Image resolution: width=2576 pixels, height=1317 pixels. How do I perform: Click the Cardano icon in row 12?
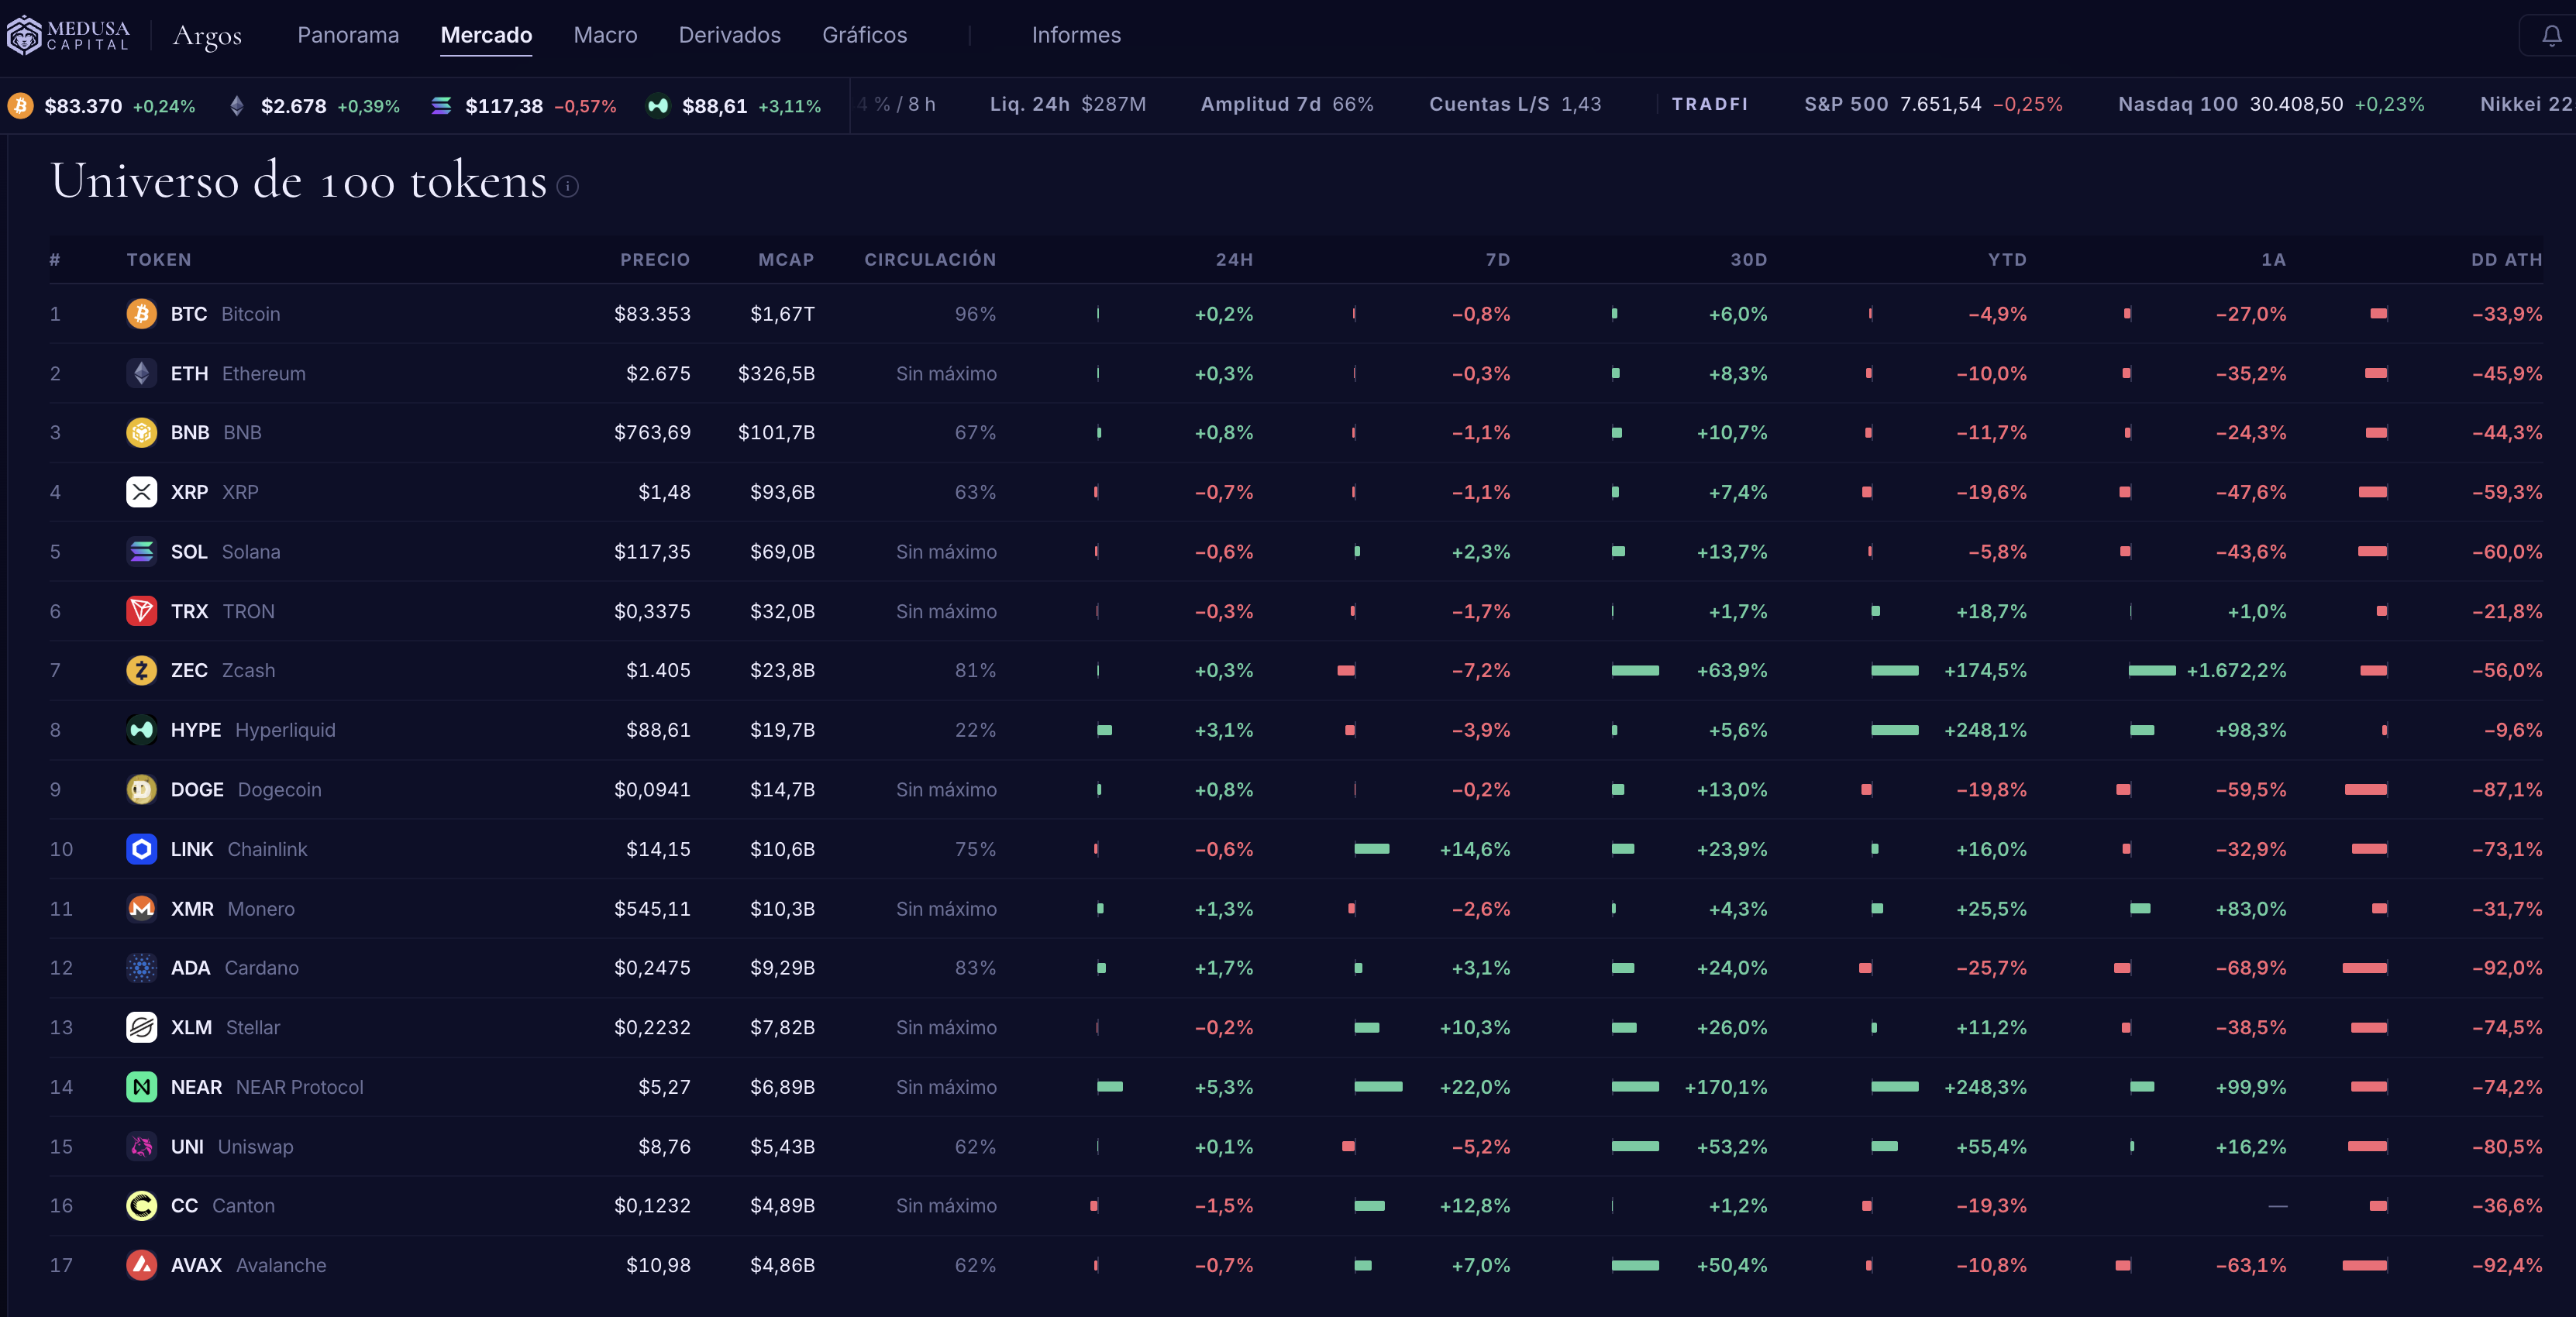141,967
